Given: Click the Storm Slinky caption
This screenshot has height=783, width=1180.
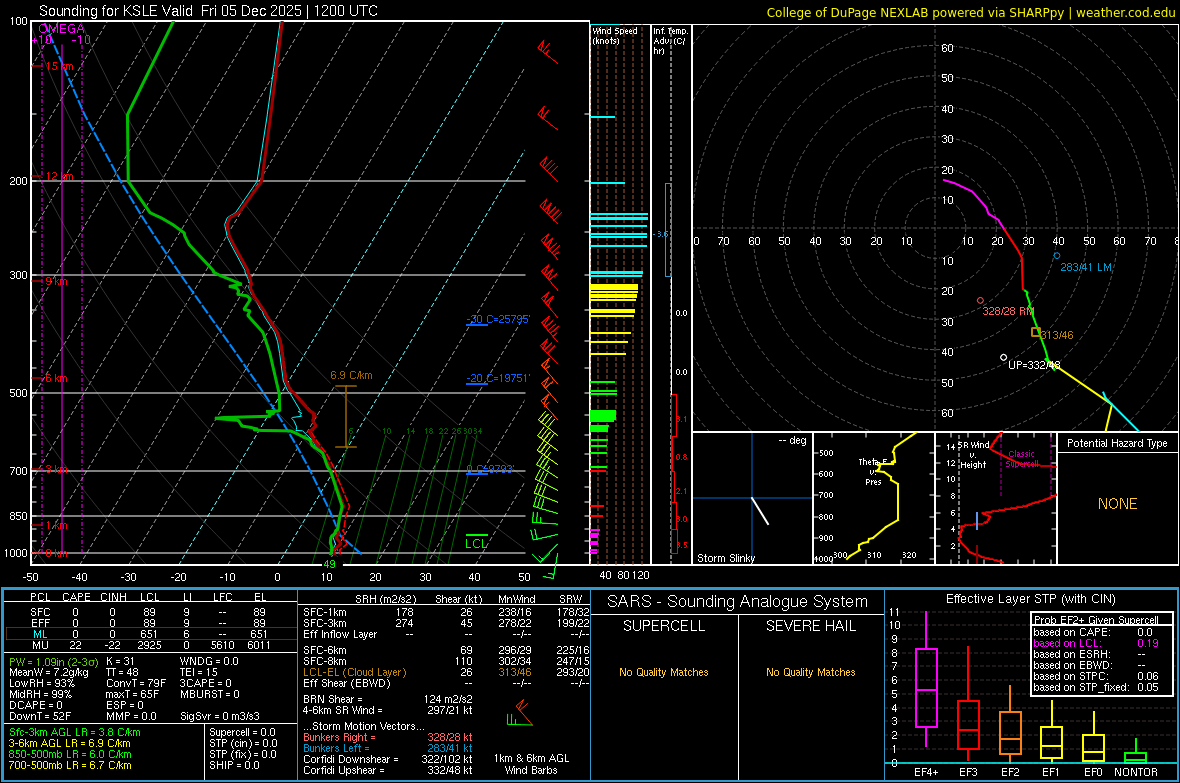Looking at the screenshot, I should tap(725, 558).
